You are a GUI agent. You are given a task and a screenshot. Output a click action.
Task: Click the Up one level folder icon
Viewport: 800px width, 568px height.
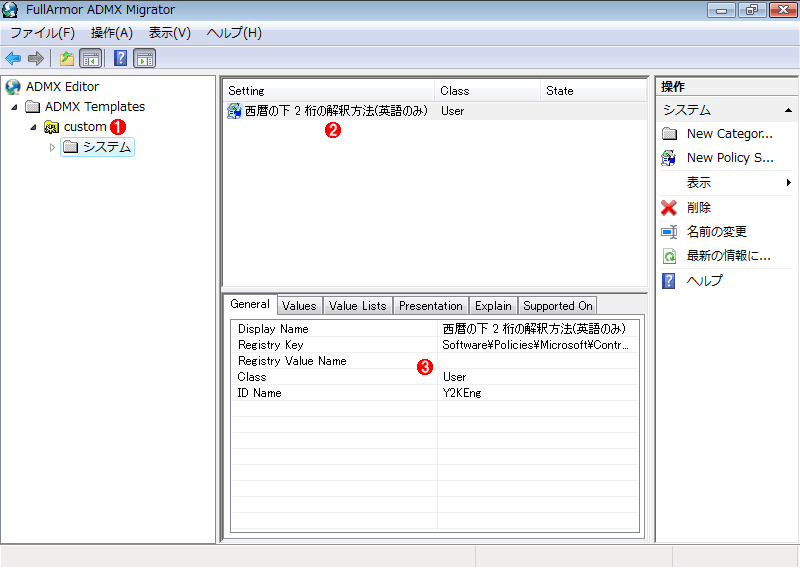click(x=67, y=59)
